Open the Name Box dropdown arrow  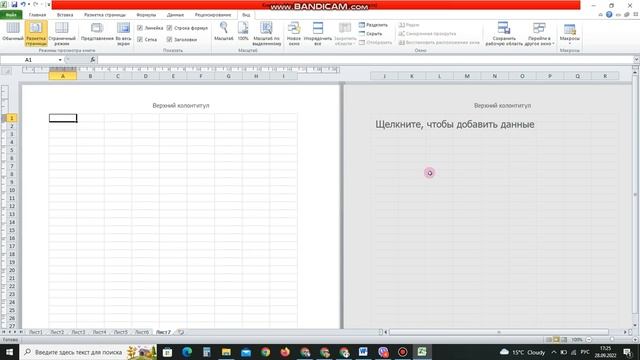(60, 60)
